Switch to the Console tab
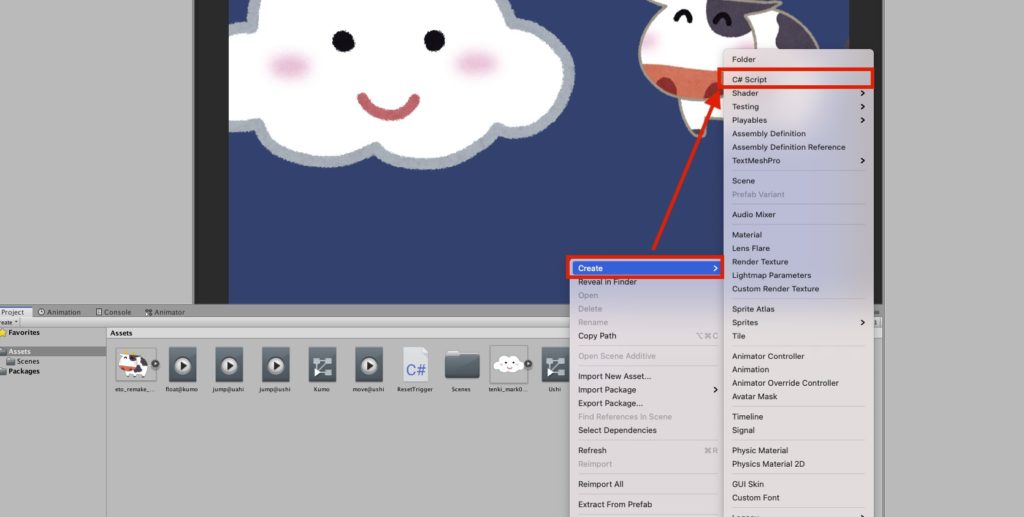Image resolution: width=1024 pixels, height=517 pixels. tap(114, 312)
